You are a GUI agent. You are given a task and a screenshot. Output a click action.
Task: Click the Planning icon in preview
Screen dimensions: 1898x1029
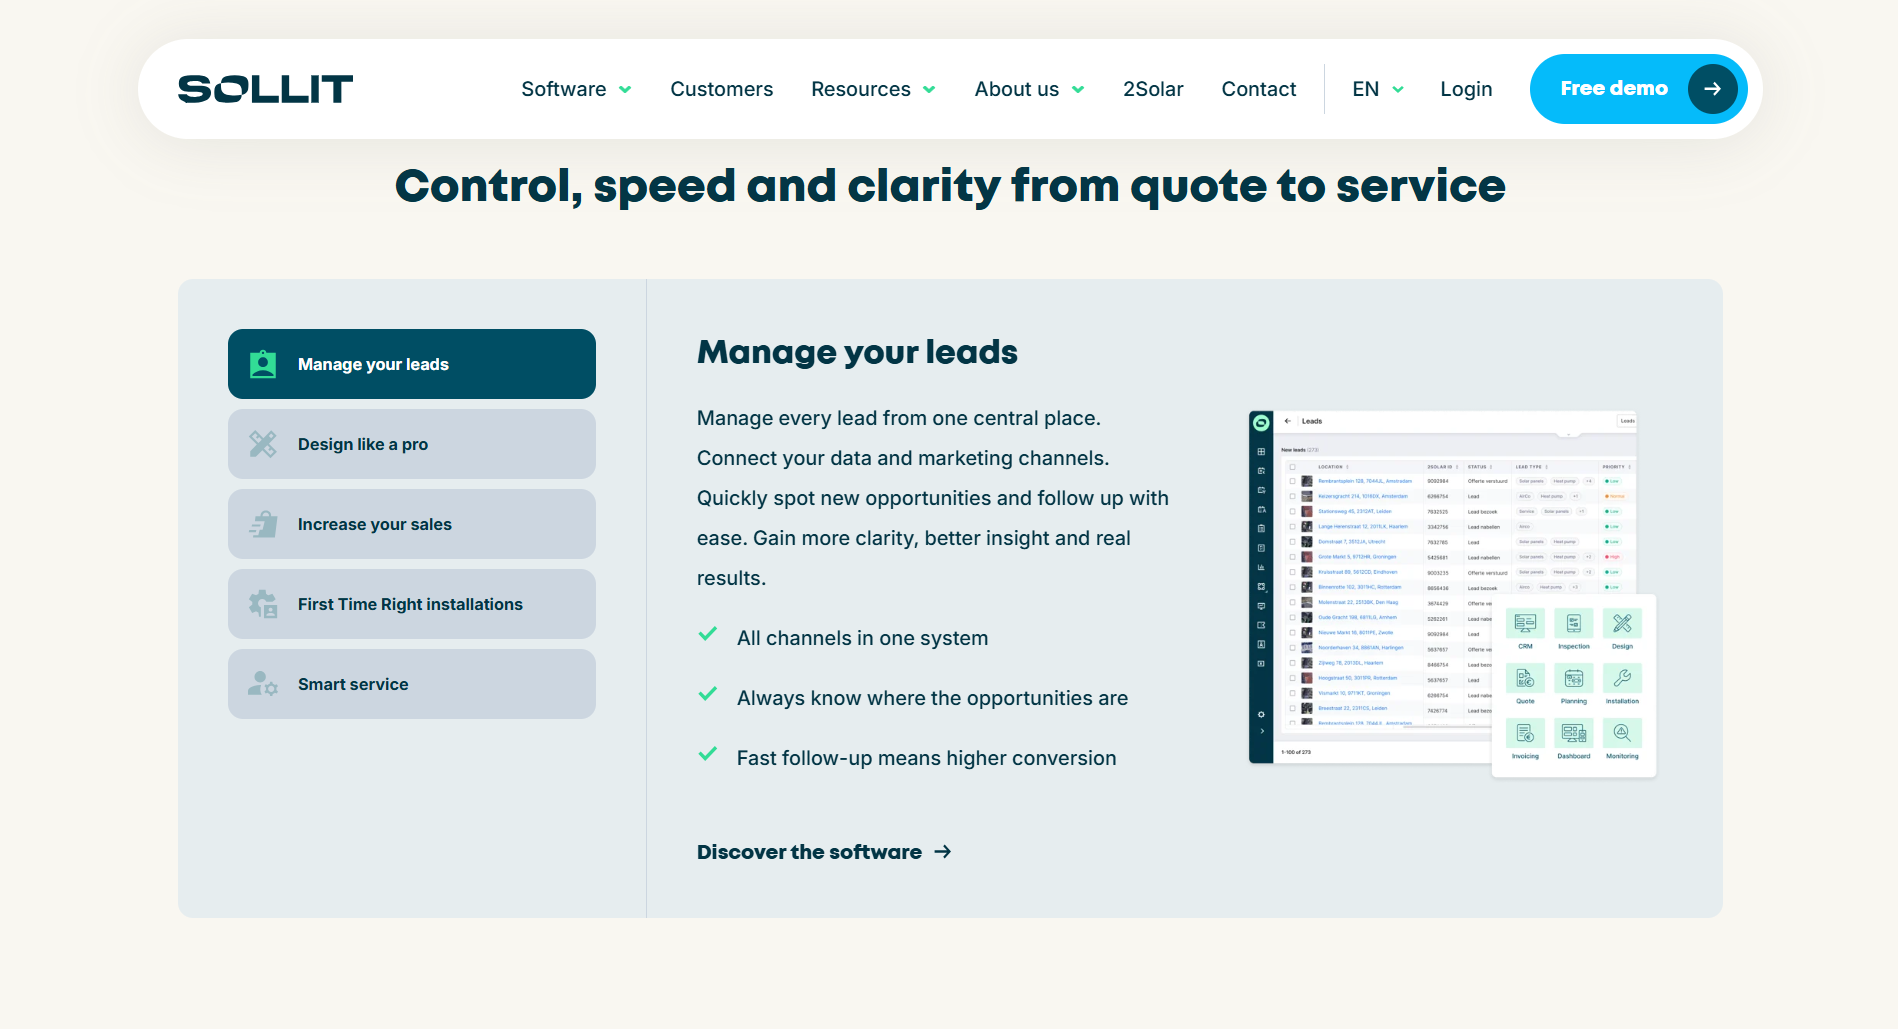click(x=1574, y=679)
